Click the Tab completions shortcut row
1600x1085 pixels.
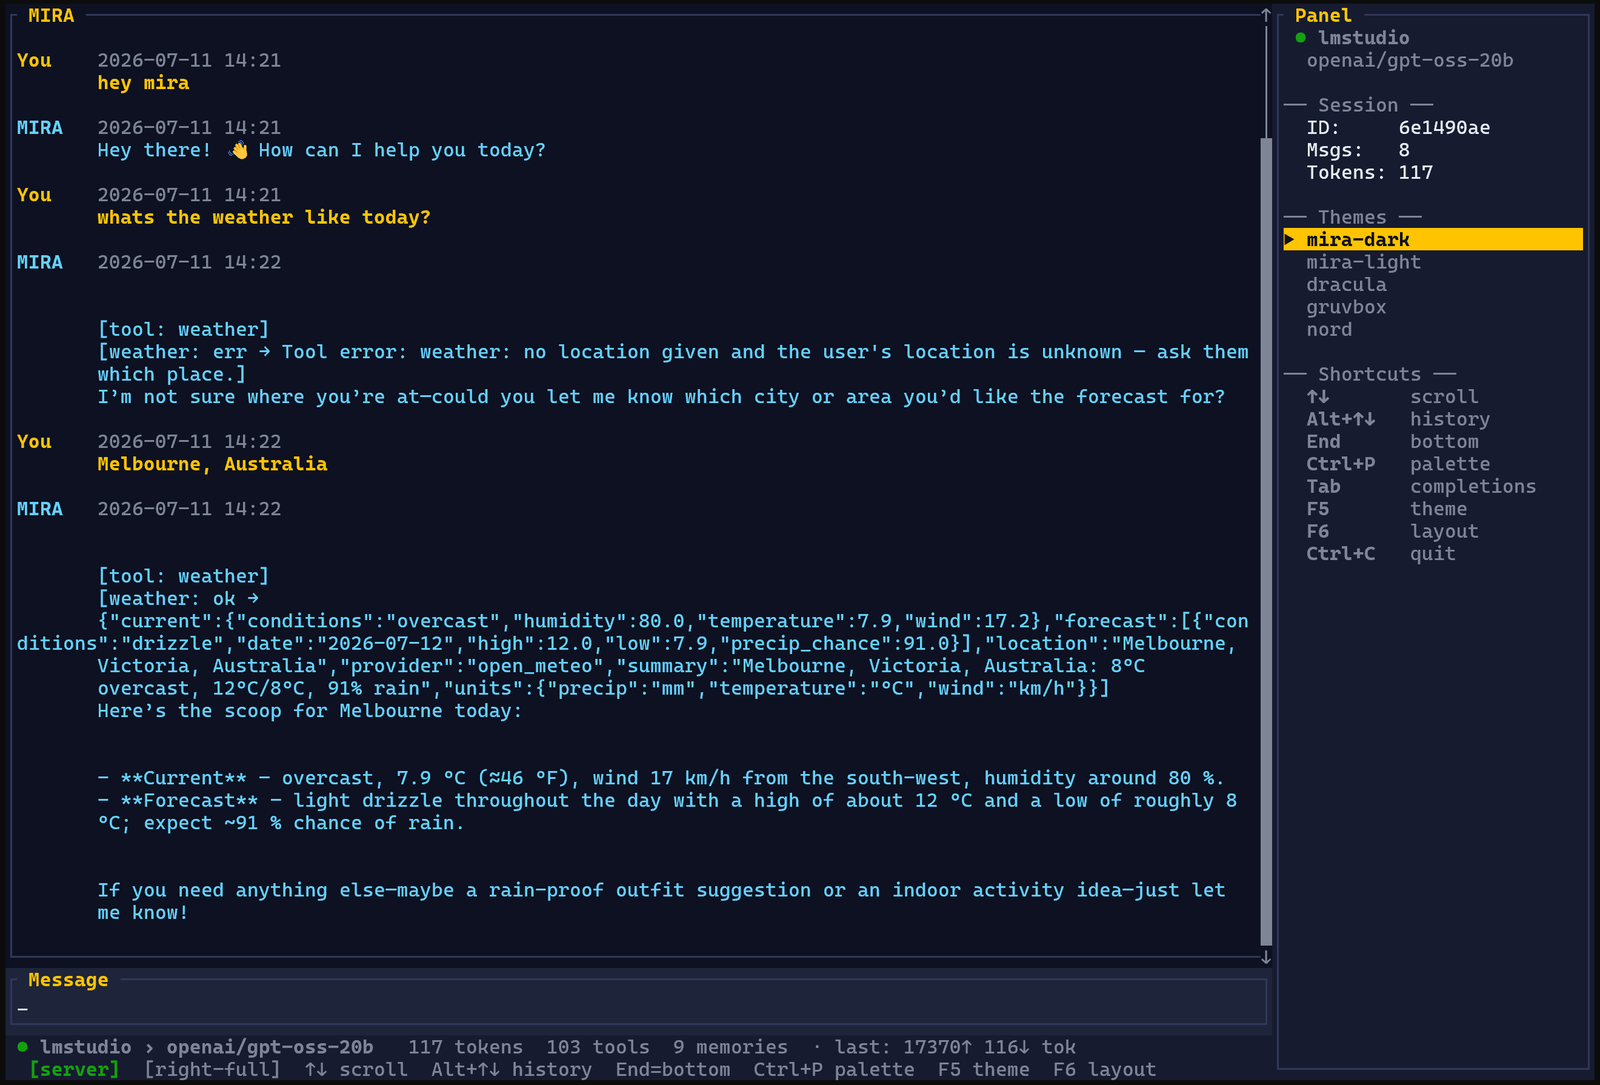click(x=1421, y=487)
